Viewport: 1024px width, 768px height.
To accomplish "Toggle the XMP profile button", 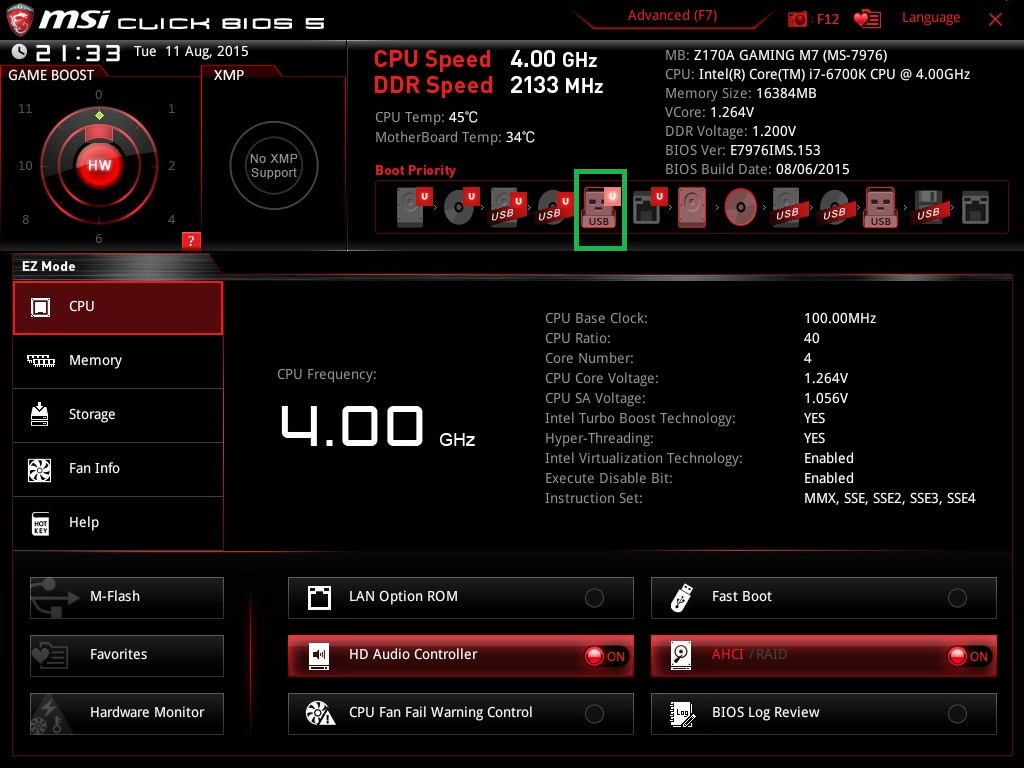I will click(274, 165).
